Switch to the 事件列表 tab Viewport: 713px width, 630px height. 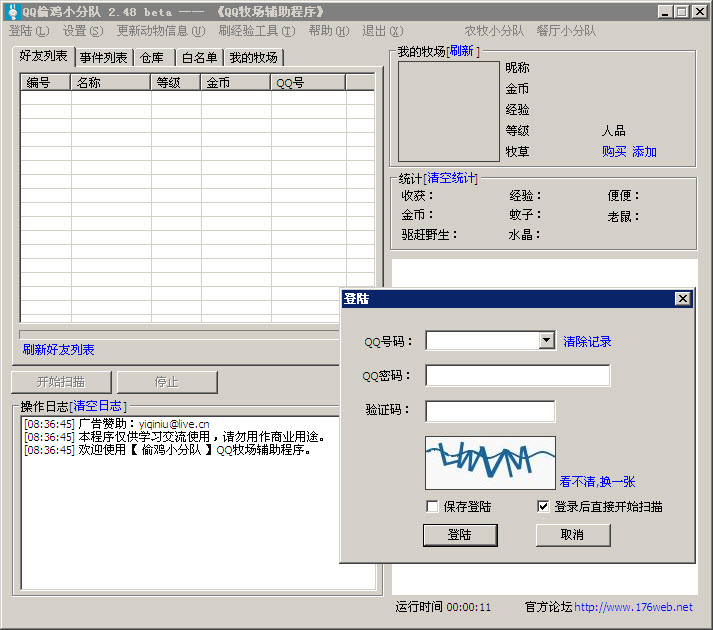click(x=104, y=58)
